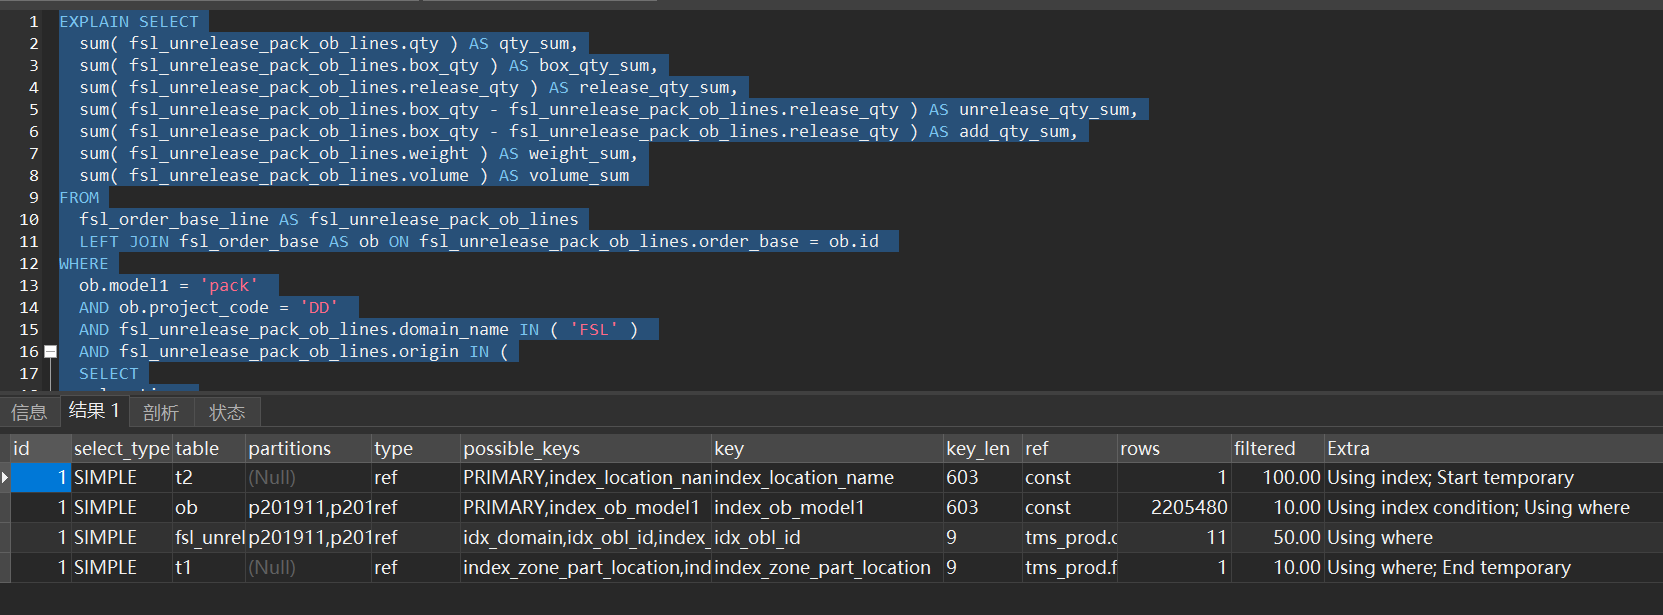This screenshot has width=1663, height=615.
Task: Click the index_ob_model1 key cell
Action: 827,508
